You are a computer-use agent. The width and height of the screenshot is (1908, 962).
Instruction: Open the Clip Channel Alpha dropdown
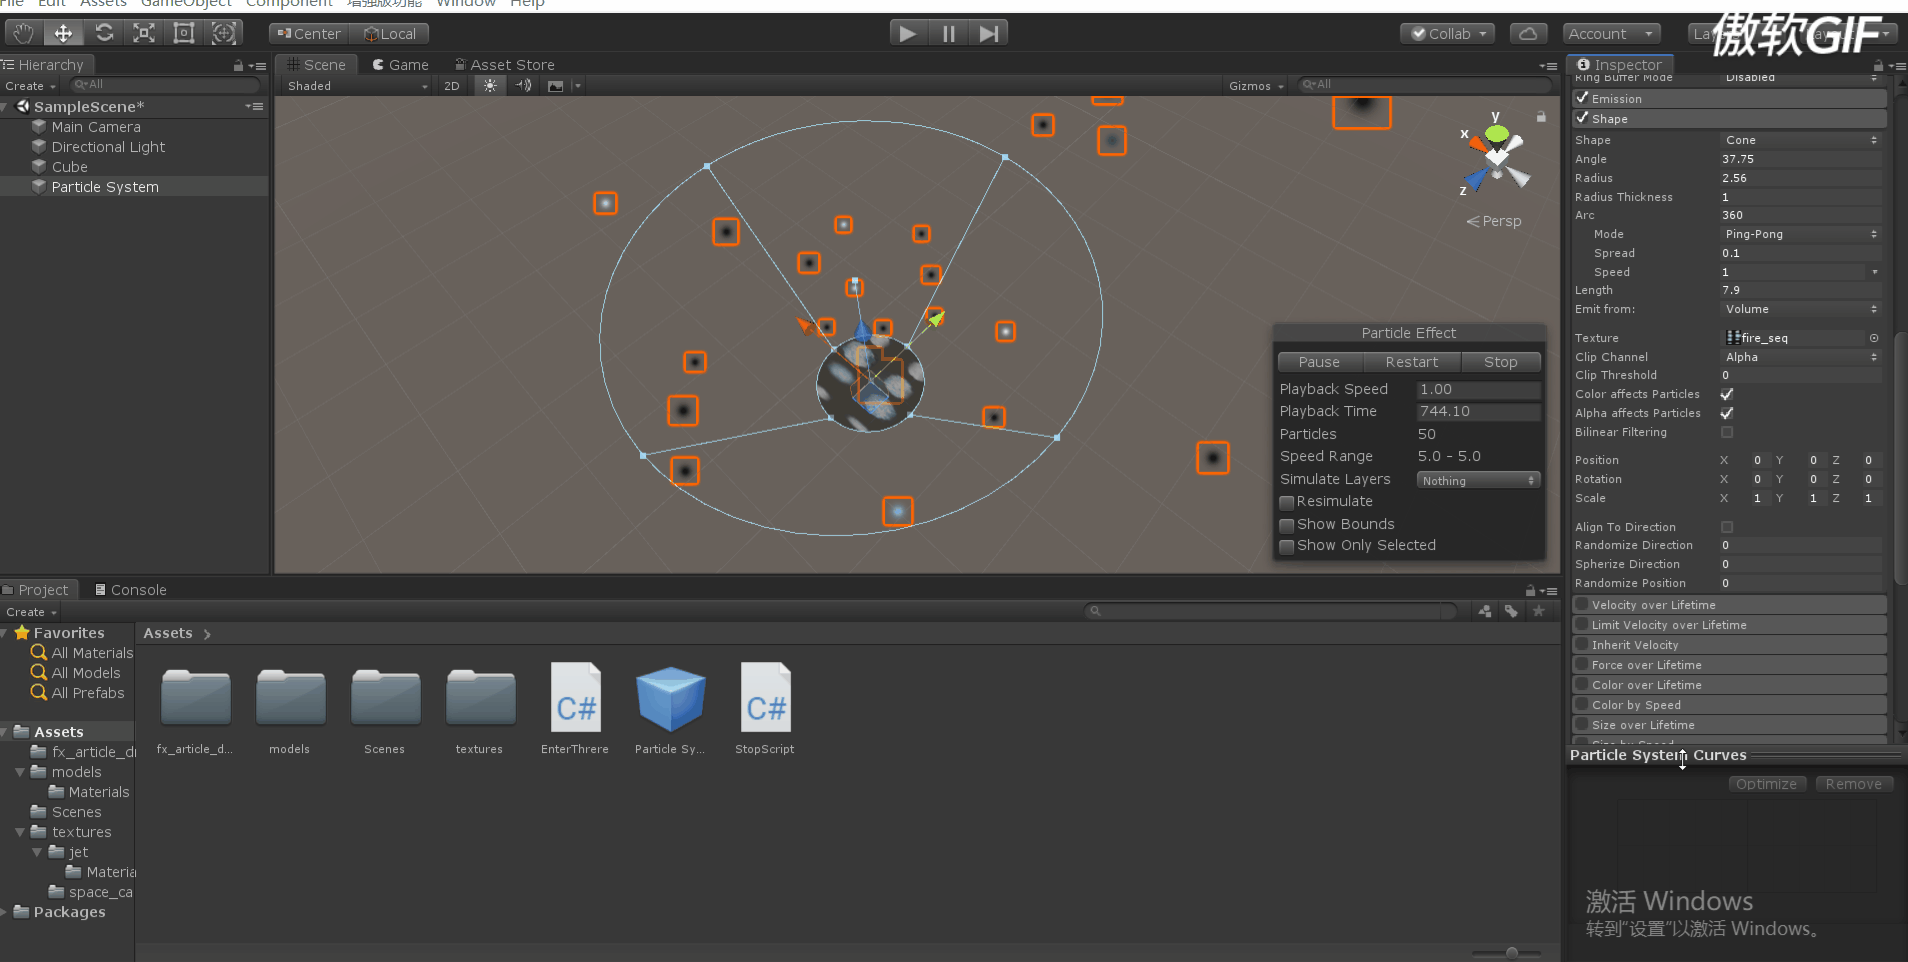(x=1801, y=357)
